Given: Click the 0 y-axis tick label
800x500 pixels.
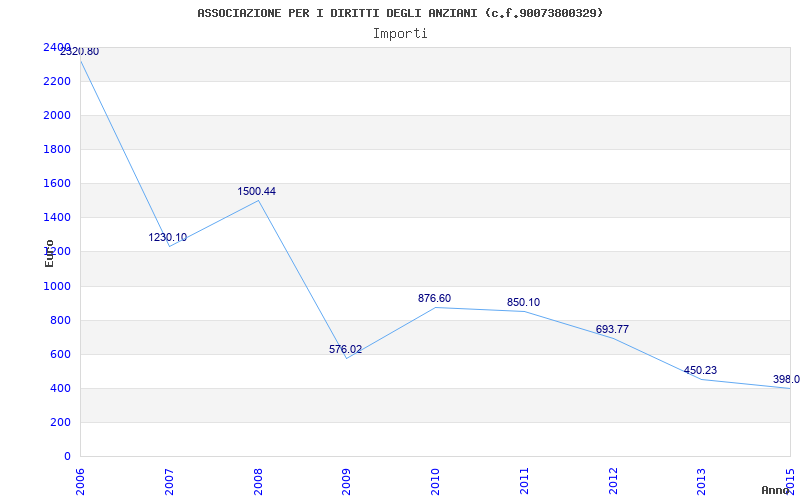Looking at the screenshot, I should (x=67, y=457).
